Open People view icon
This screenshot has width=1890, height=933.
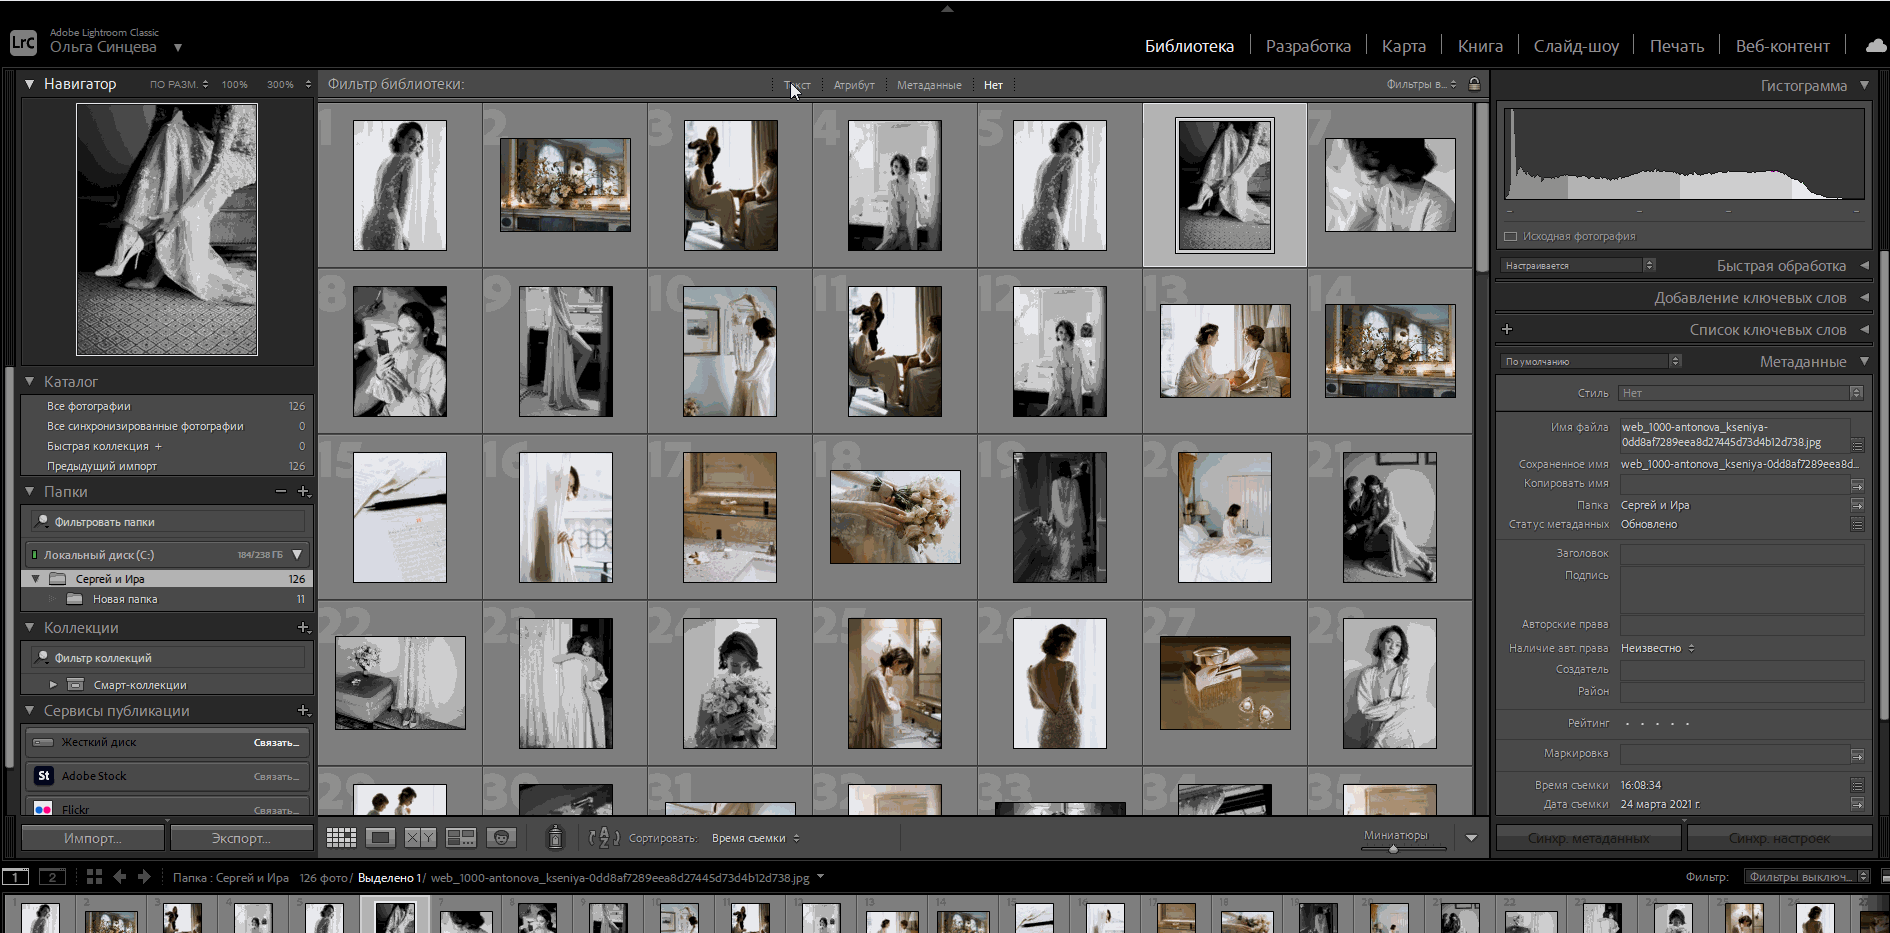501,837
